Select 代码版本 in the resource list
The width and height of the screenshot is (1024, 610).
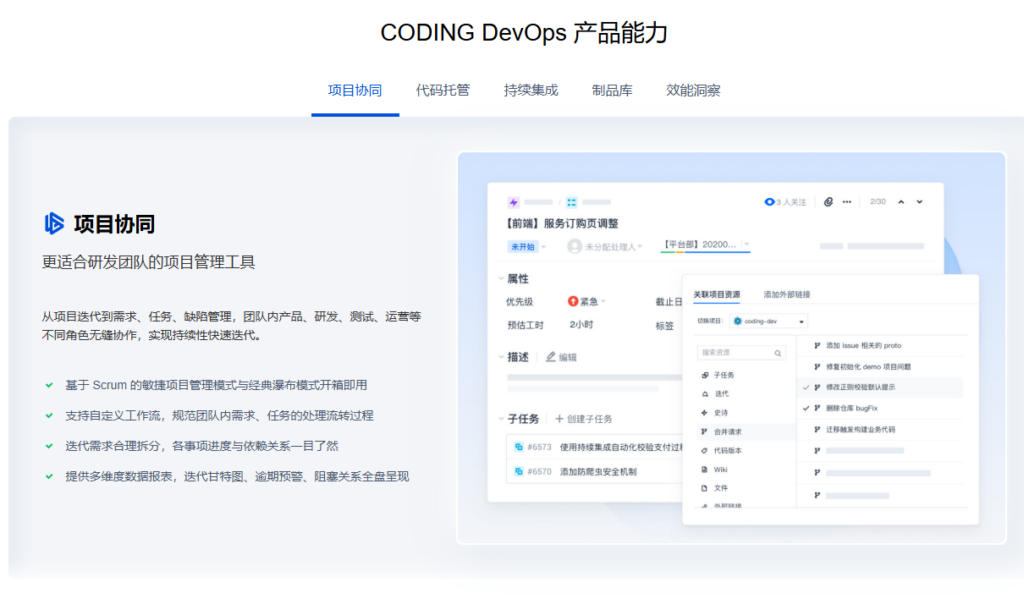(728, 451)
